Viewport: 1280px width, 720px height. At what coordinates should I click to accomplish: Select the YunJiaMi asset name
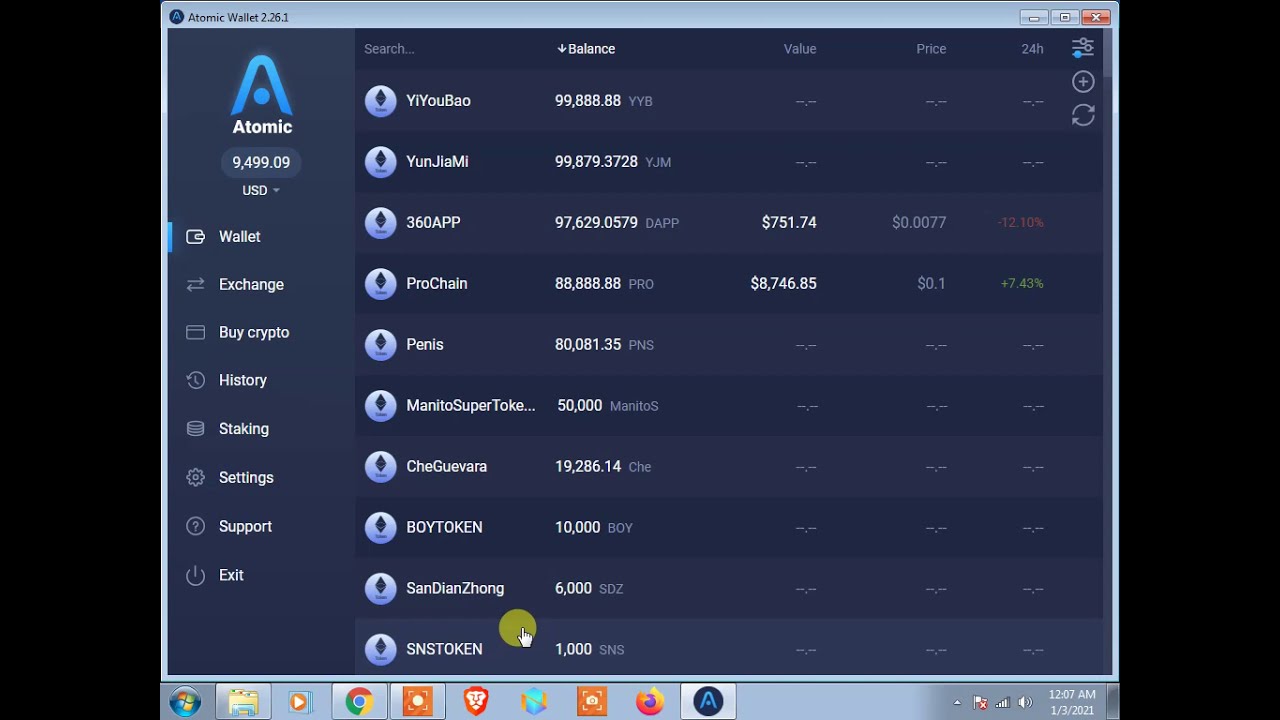437,162
